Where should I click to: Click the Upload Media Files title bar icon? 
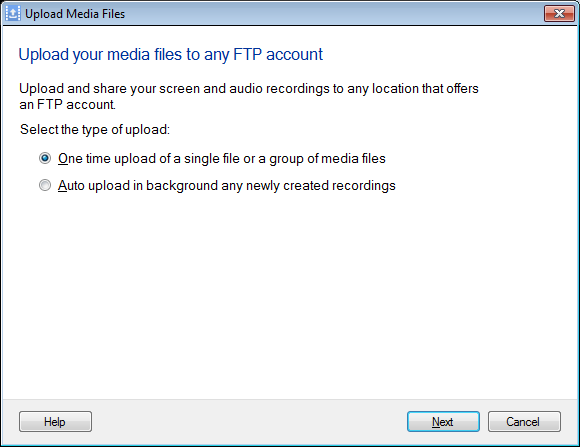tap(13, 14)
